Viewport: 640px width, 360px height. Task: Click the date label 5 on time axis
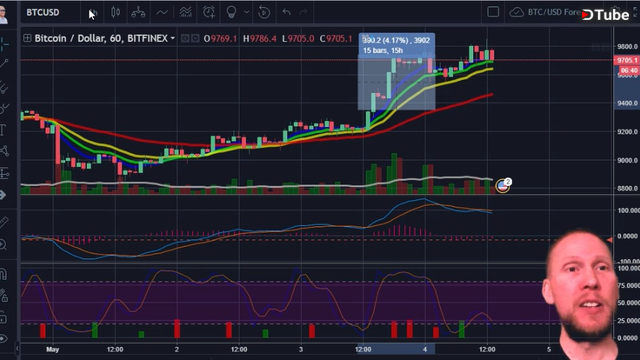click(549, 349)
